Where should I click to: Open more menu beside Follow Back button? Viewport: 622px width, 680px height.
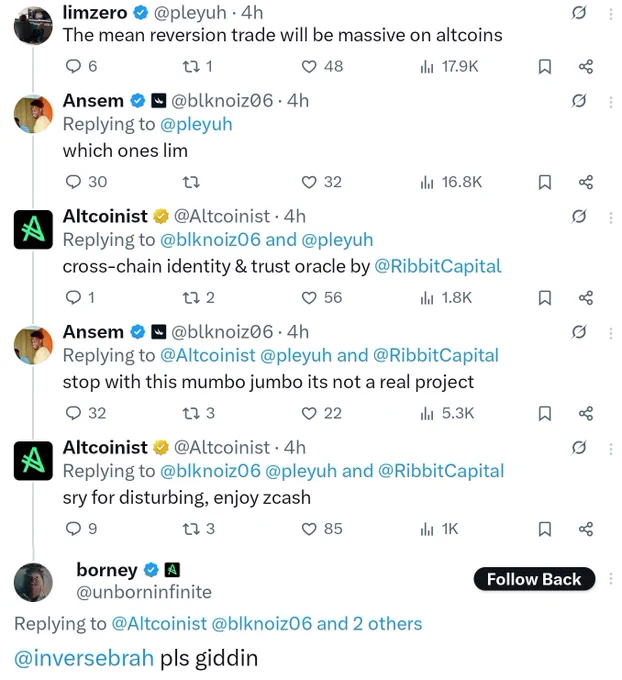click(611, 579)
